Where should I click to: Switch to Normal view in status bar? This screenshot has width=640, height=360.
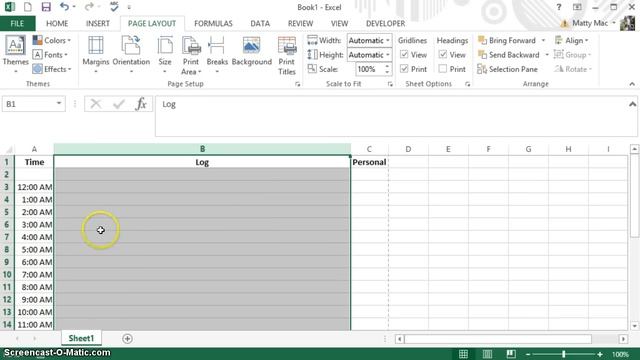point(463,354)
